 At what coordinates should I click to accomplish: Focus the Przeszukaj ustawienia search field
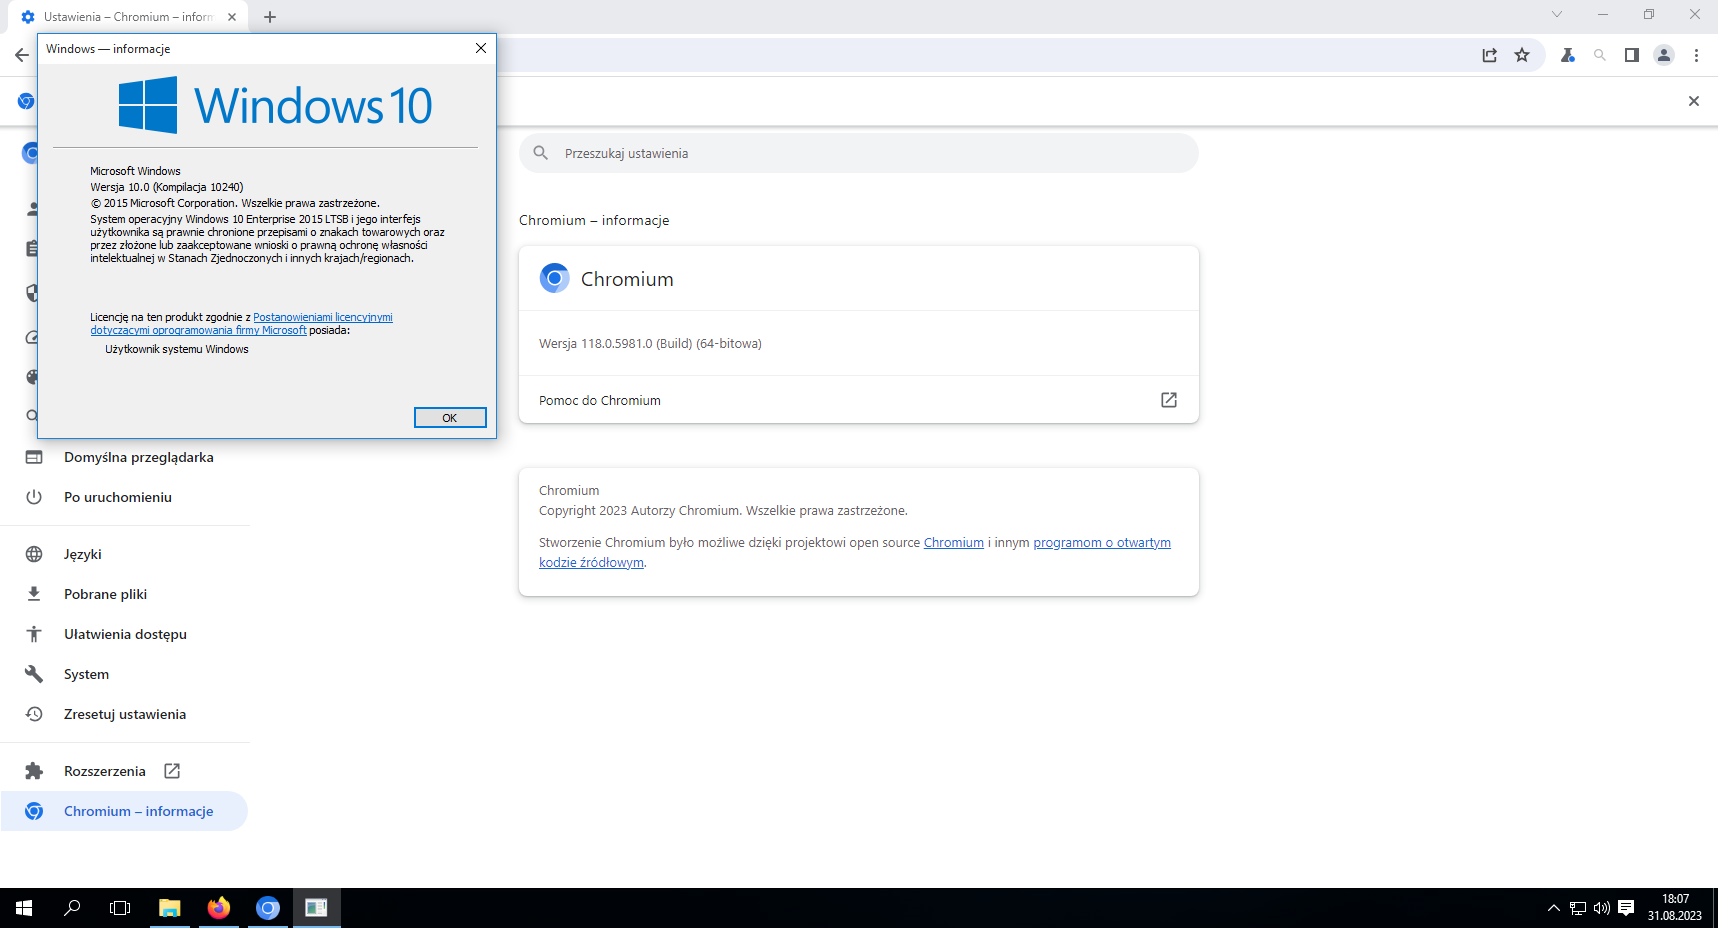pyautogui.click(x=859, y=153)
